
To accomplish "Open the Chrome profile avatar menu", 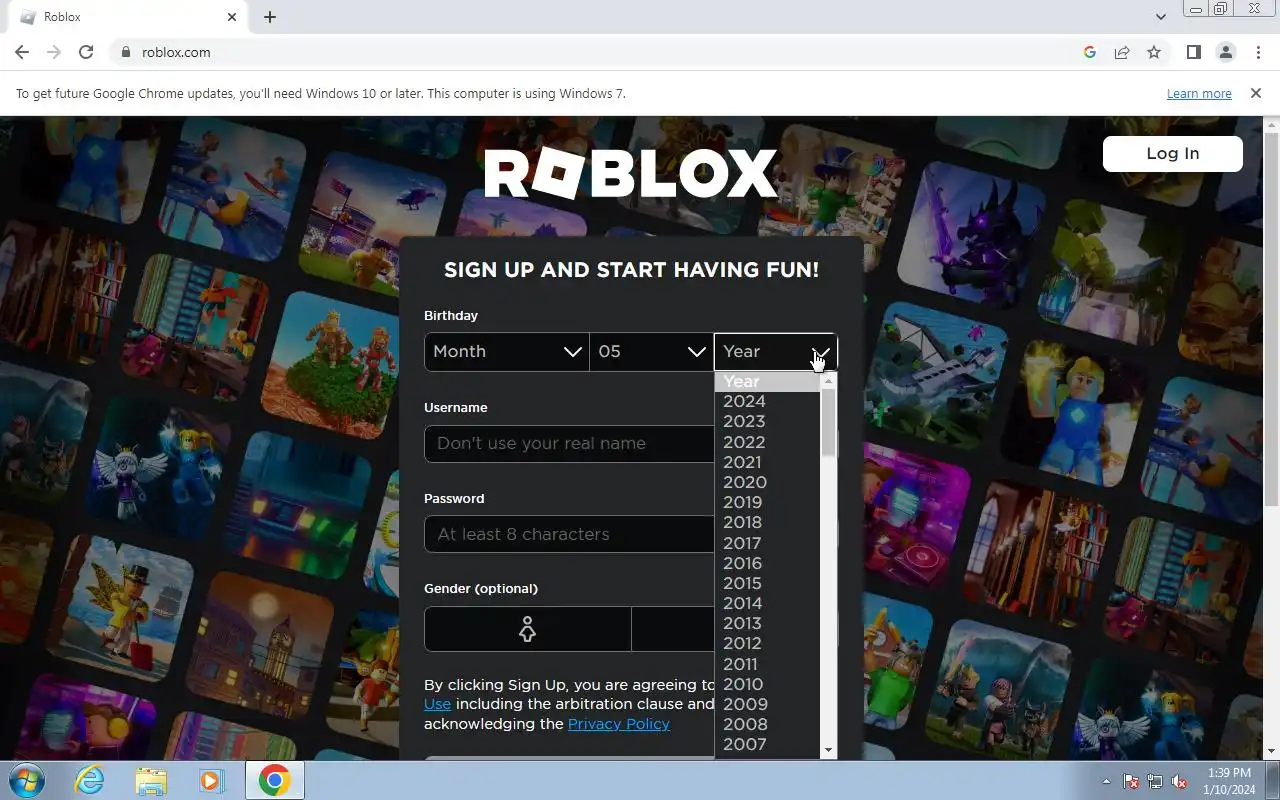I will (1225, 52).
